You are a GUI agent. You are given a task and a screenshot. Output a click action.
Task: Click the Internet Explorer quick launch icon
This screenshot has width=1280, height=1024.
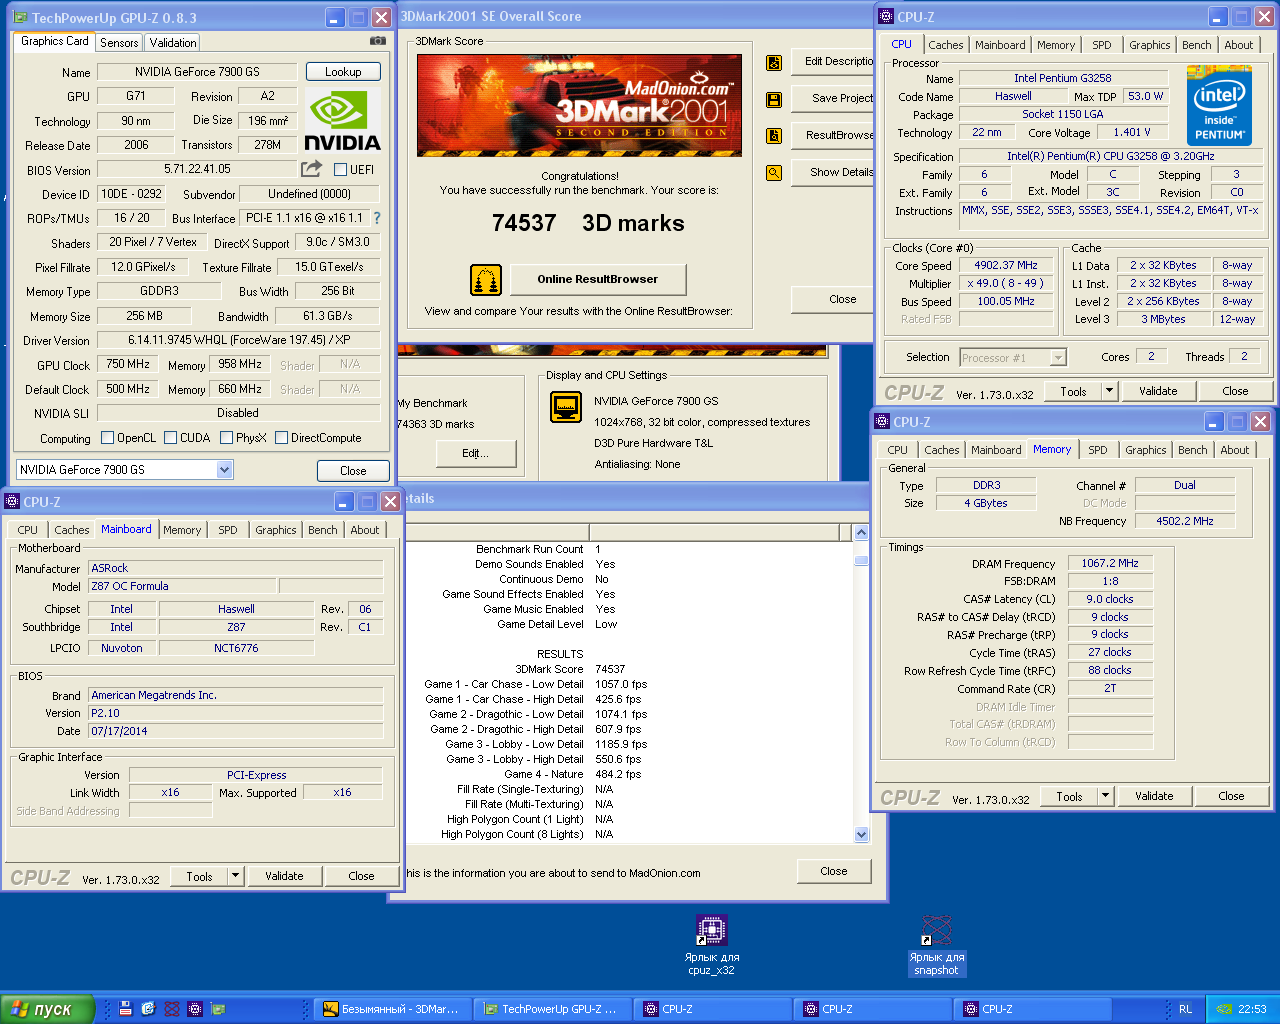click(x=148, y=1009)
